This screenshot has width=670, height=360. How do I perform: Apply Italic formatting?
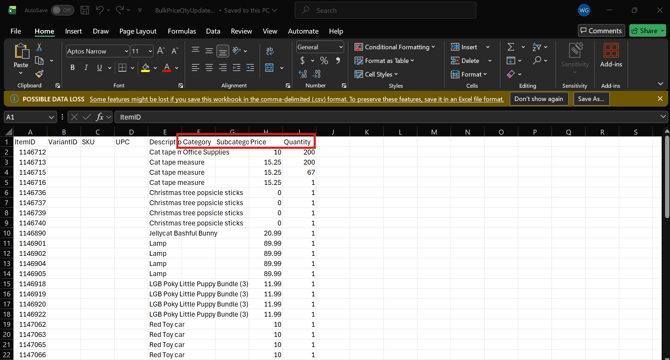86,67
